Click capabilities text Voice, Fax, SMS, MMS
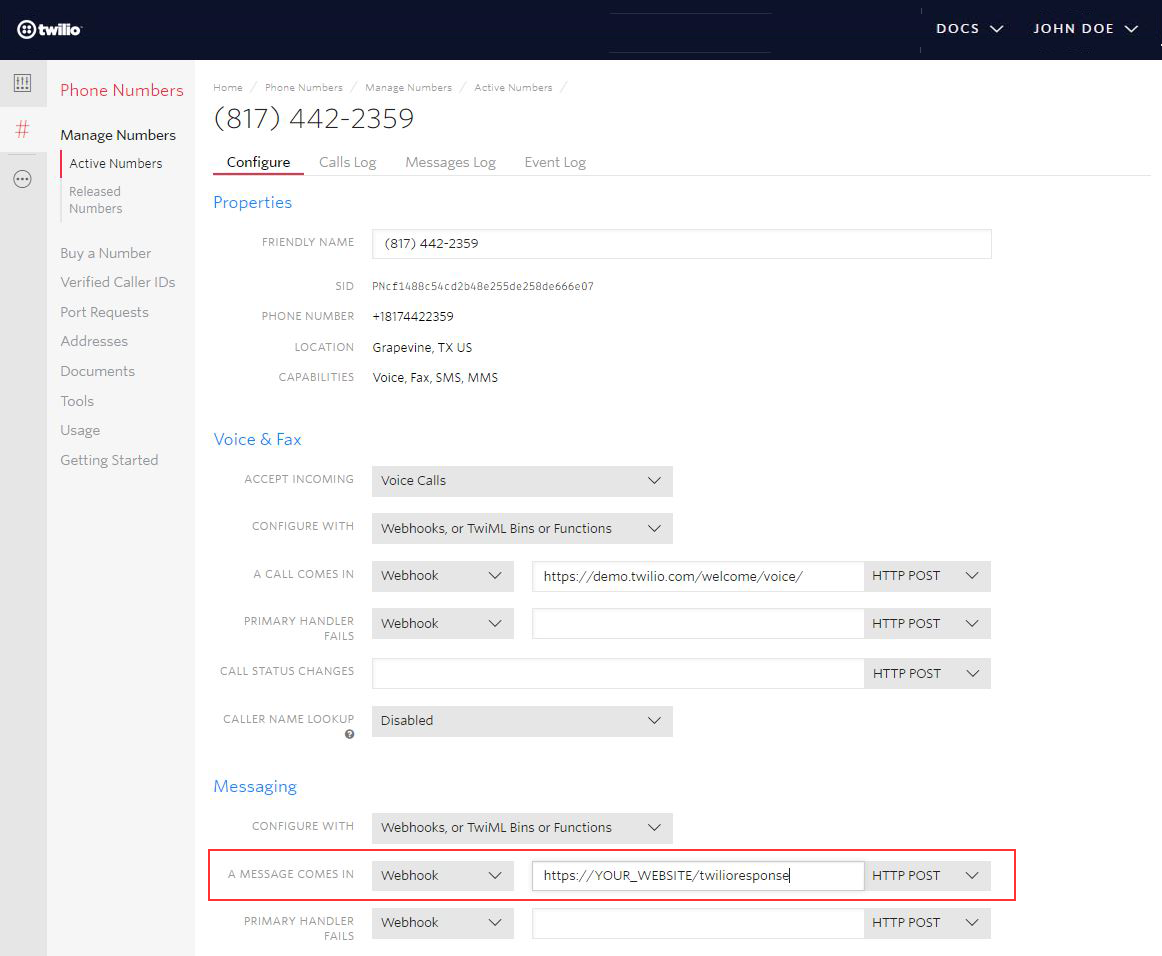1162x956 pixels. [435, 377]
